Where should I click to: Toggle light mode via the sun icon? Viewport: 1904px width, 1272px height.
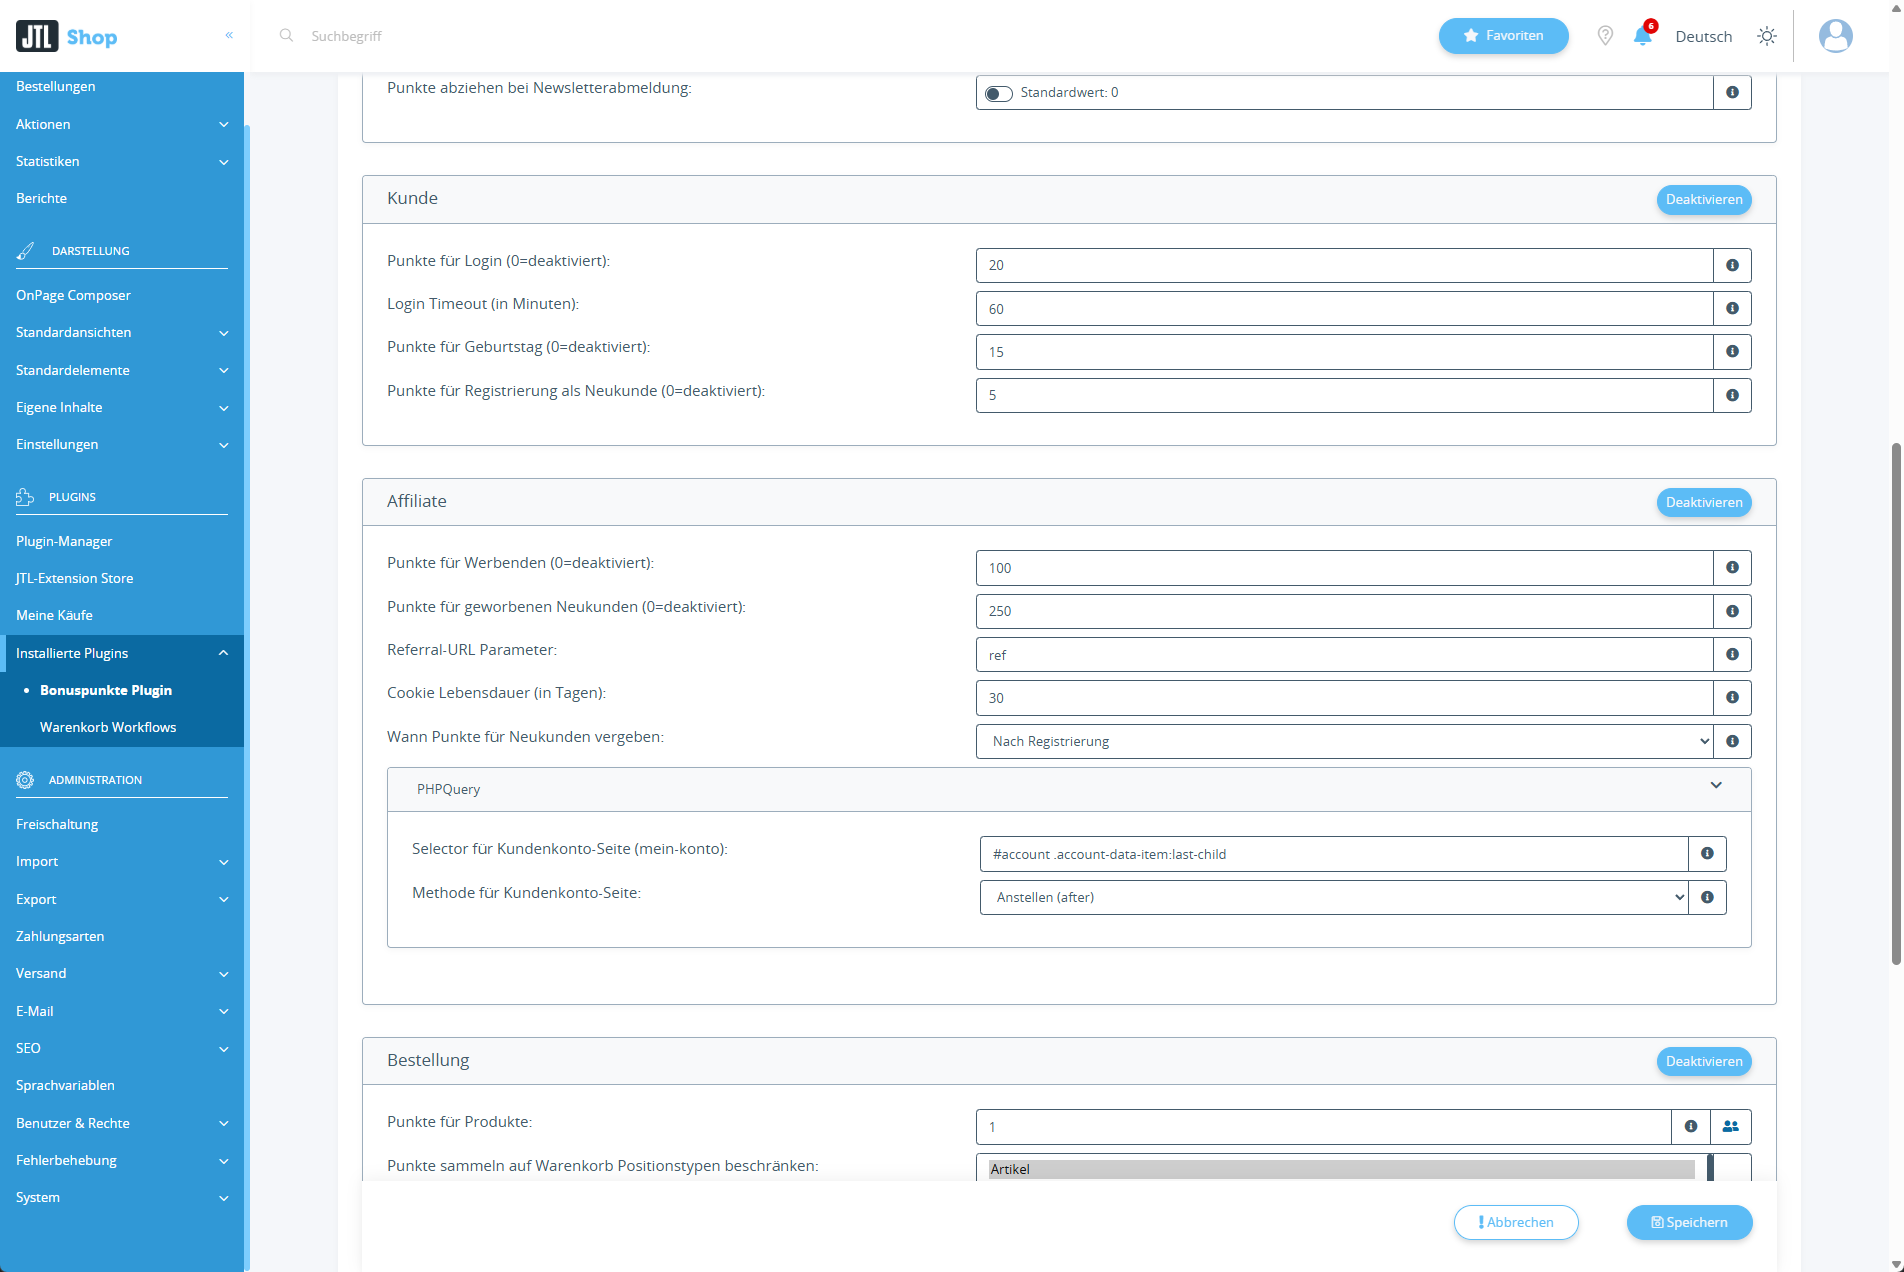tap(1767, 36)
